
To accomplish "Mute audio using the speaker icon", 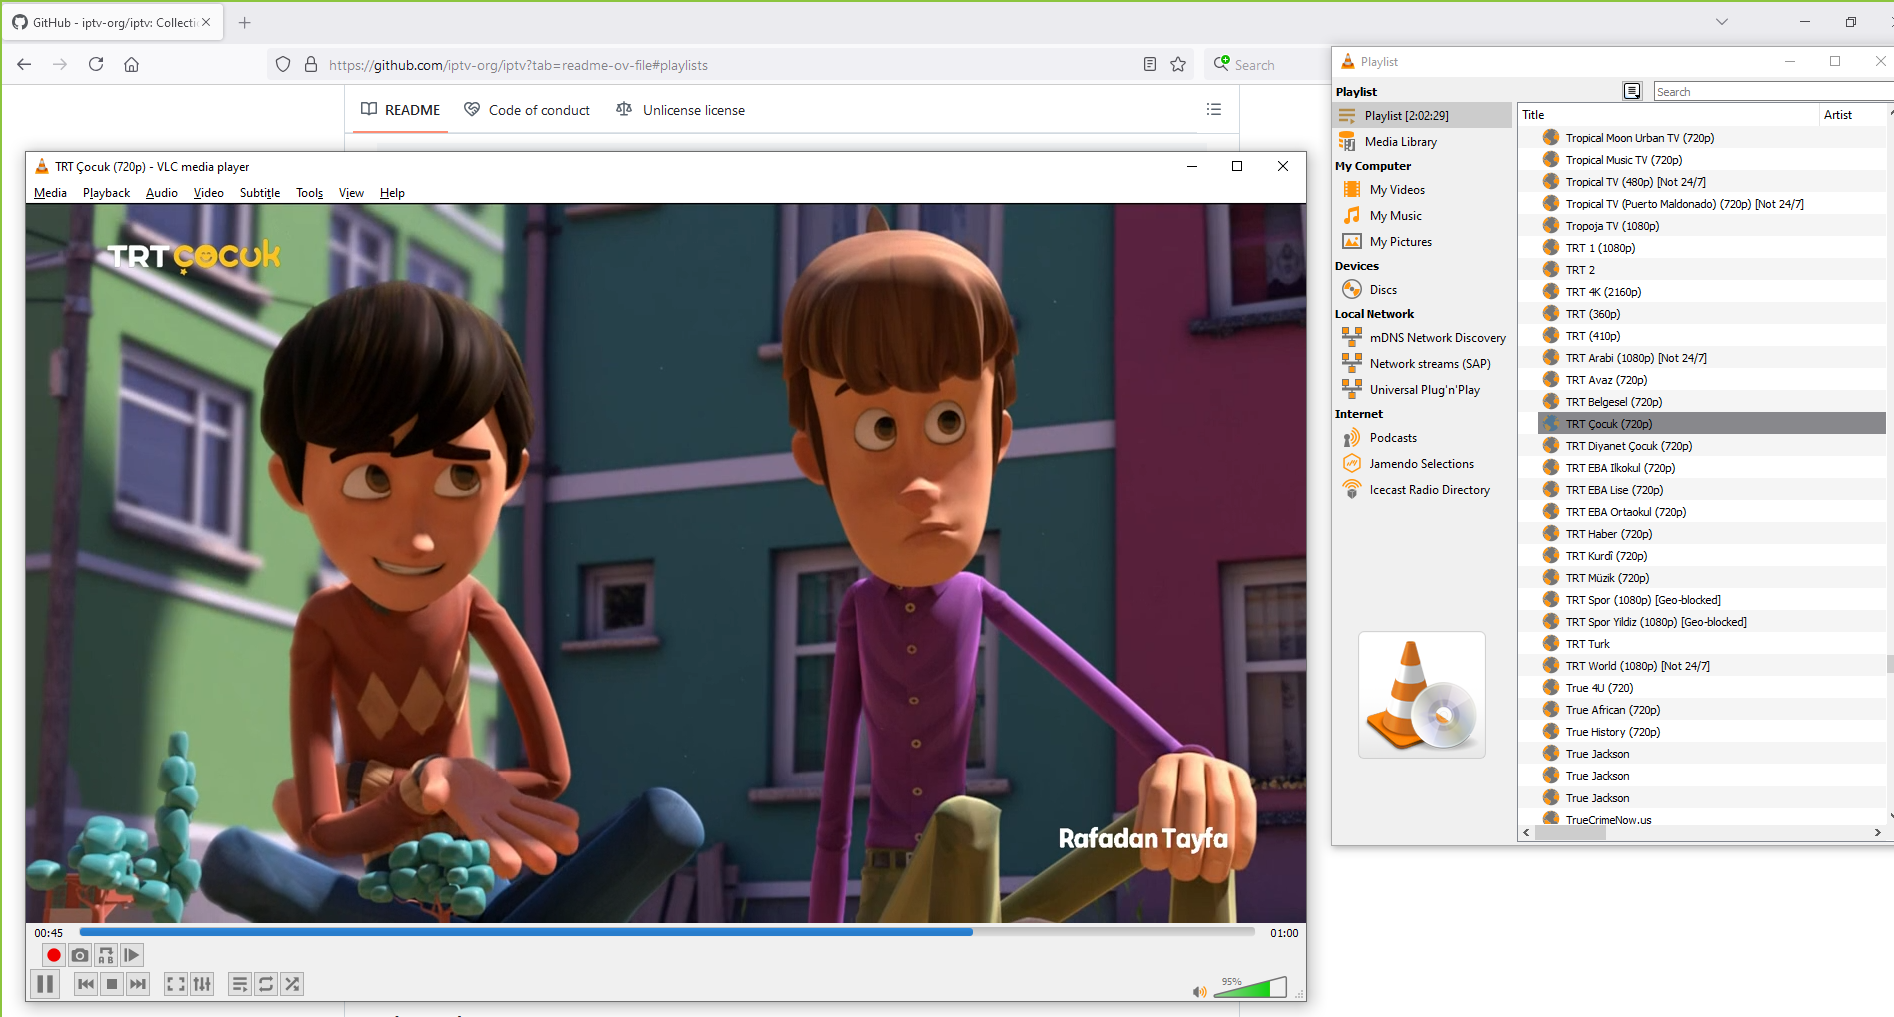I will (x=1199, y=991).
